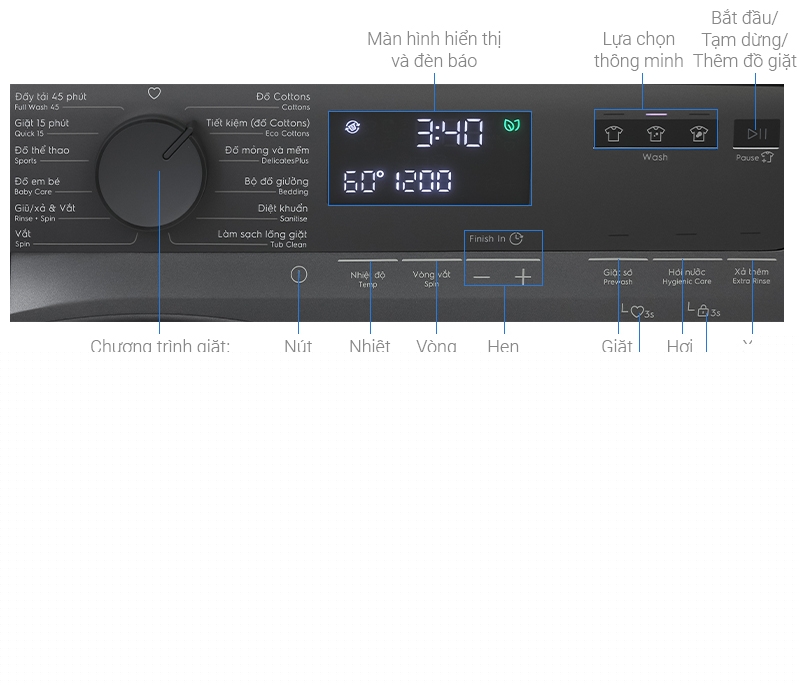This screenshot has height=685, width=800.
Task: Tap the Finish In clock icon
Action: point(516,239)
